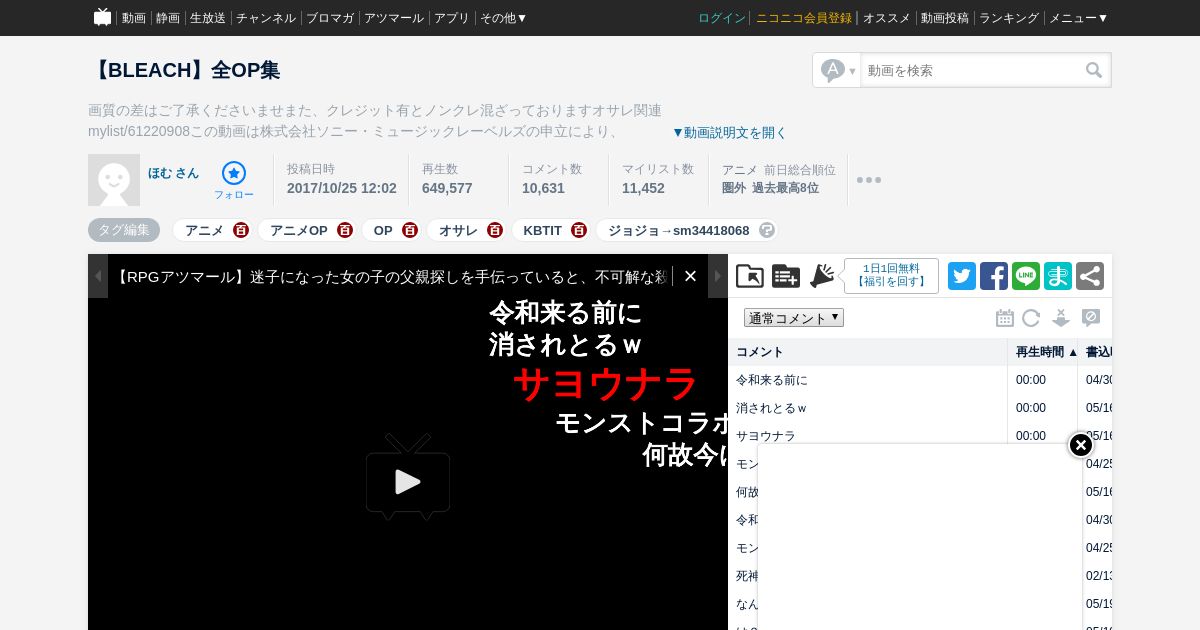Click the magnifier search icon
Image resolution: width=1200 pixels, height=630 pixels.
pos(1094,70)
